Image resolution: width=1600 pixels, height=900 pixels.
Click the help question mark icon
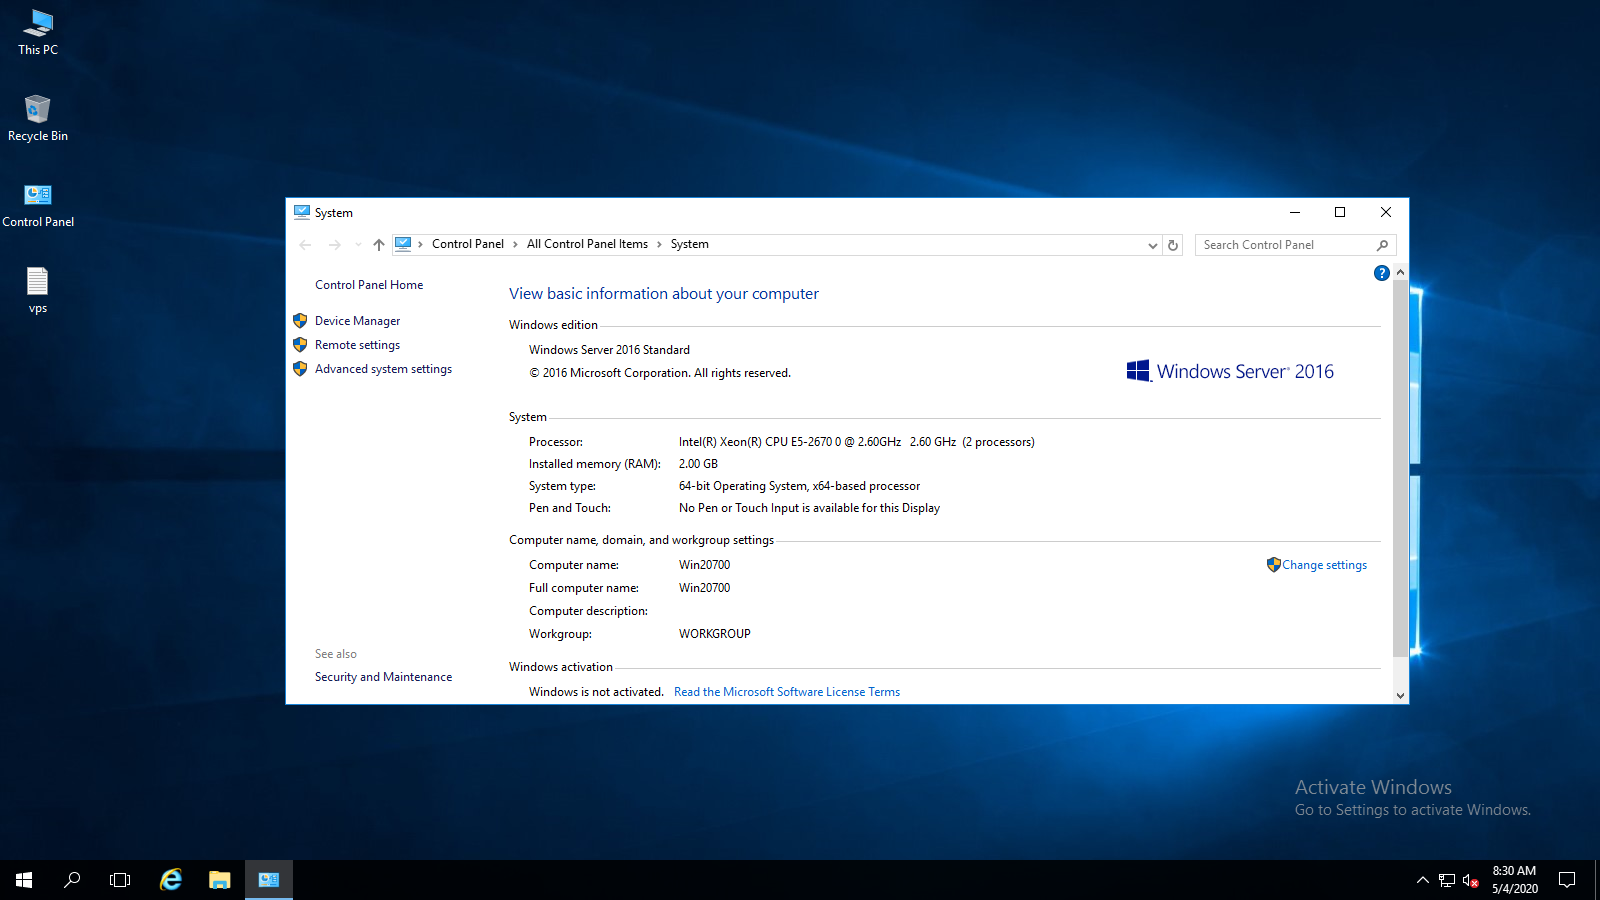[x=1381, y=273]
